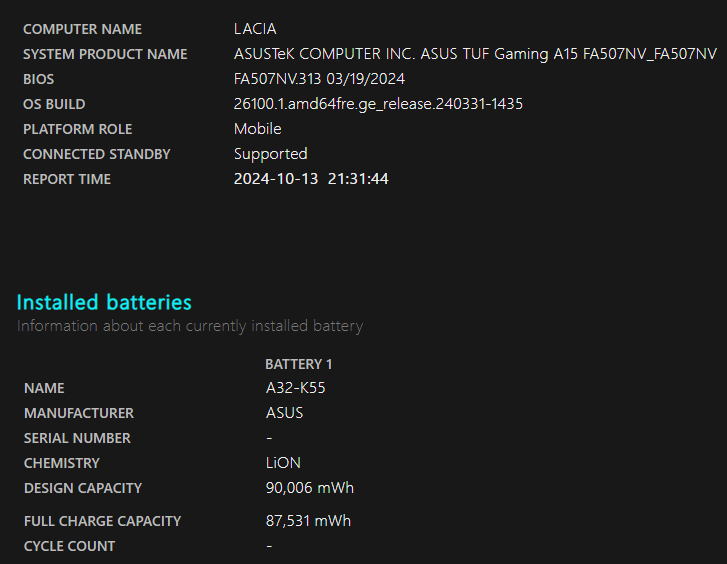The height and width of the screenshot is (564, 727).
Task: Click the Information about each installed battery subtitle
Action: tap(190, 326)
